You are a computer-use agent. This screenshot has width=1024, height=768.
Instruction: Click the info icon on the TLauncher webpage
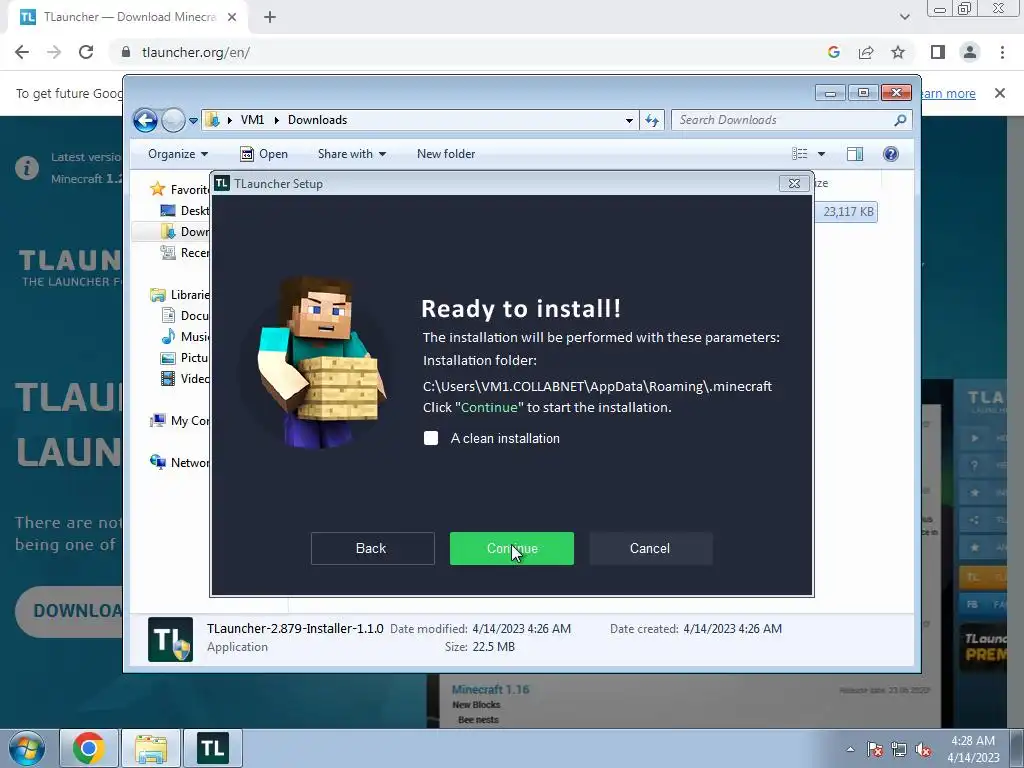click(x=27, y=168)
